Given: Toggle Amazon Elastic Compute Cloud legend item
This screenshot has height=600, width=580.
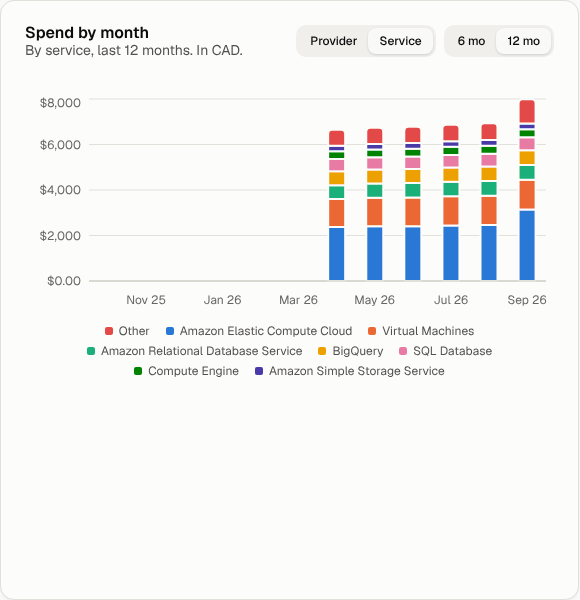Looking at the screenshot, I should [259, 331].
